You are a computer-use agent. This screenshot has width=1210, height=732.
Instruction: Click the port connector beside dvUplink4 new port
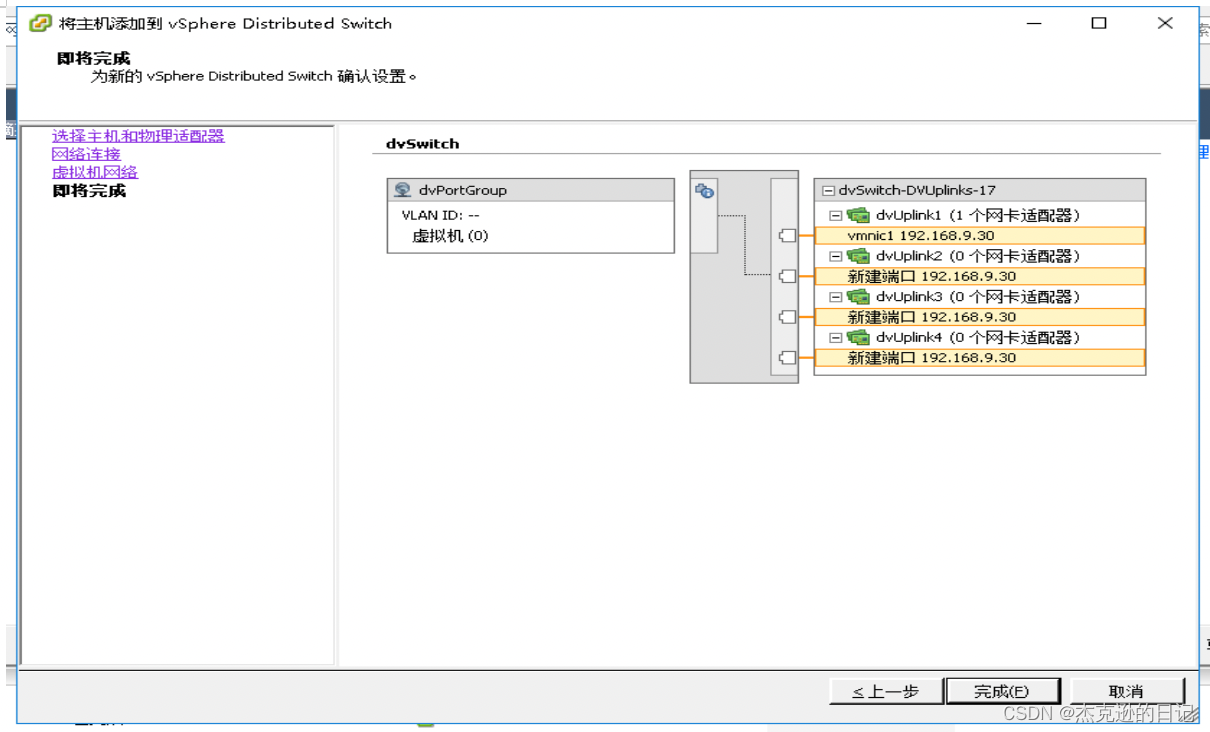pos(787,358)
